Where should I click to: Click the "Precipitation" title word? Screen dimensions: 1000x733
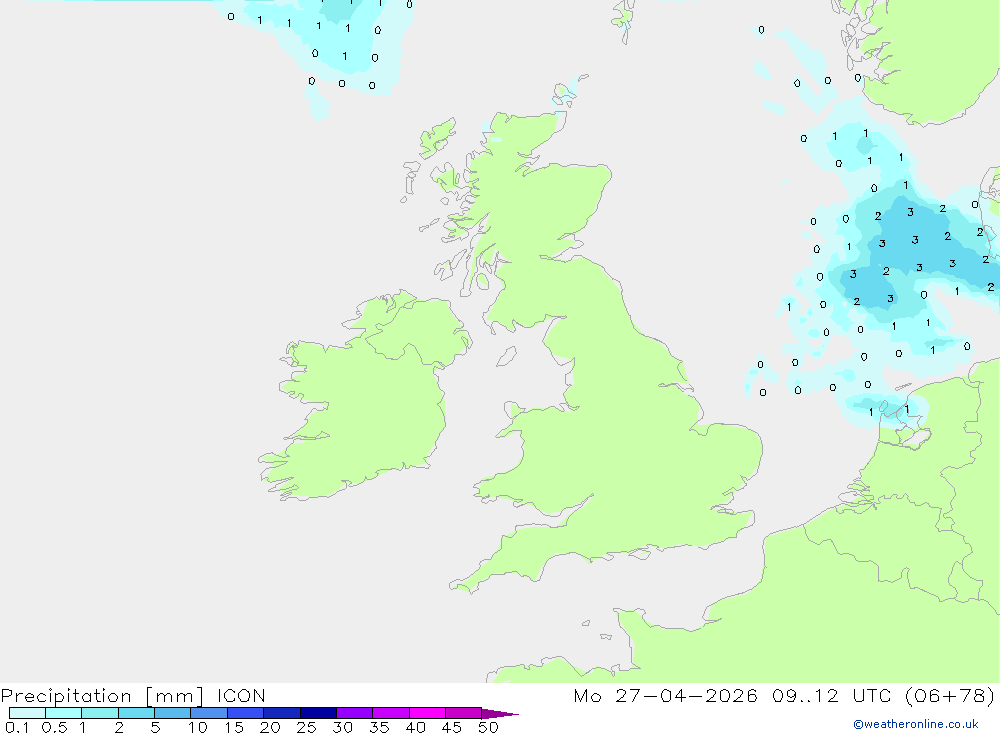tap(66, 696)
